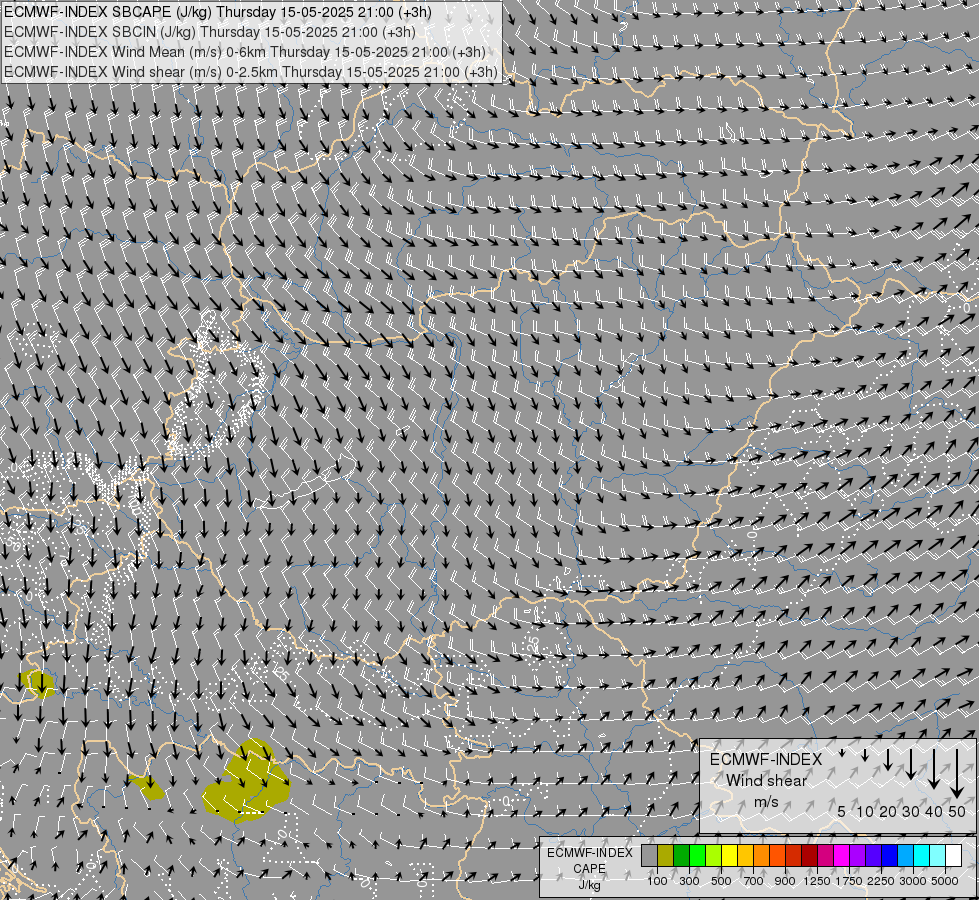
Task: Select the bright green CAPE legend swatch
Action: point(697,856)
